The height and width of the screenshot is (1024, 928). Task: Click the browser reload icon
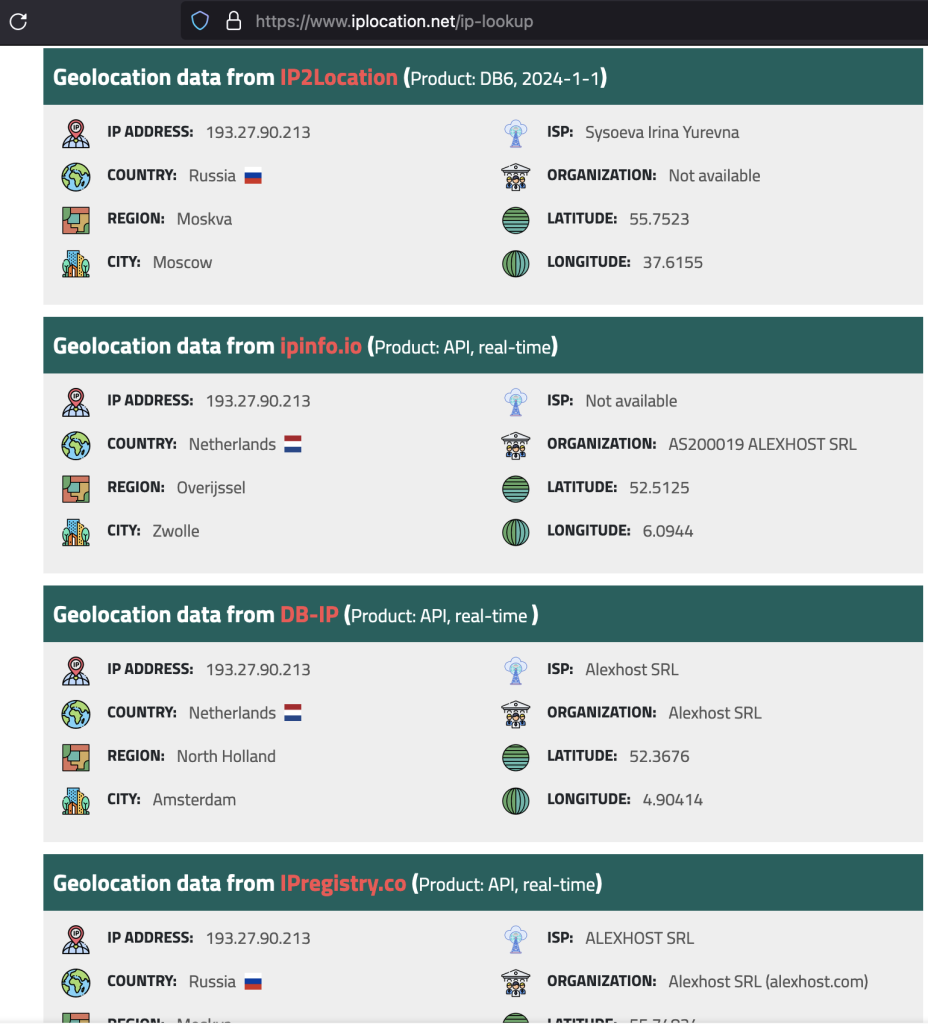point(18,20)
